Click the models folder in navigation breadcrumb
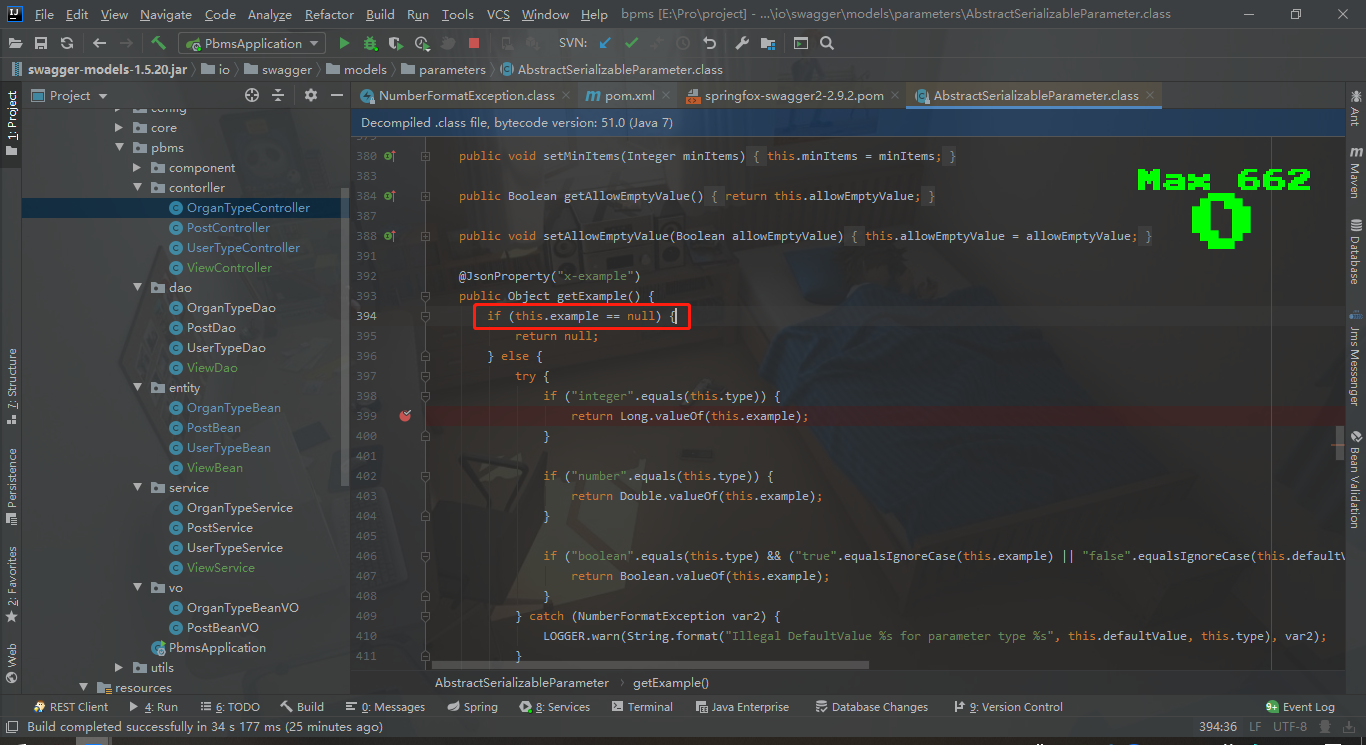The width and height of the screenshot is (1366, 745). pyautogui.click(x=357, y=69)
